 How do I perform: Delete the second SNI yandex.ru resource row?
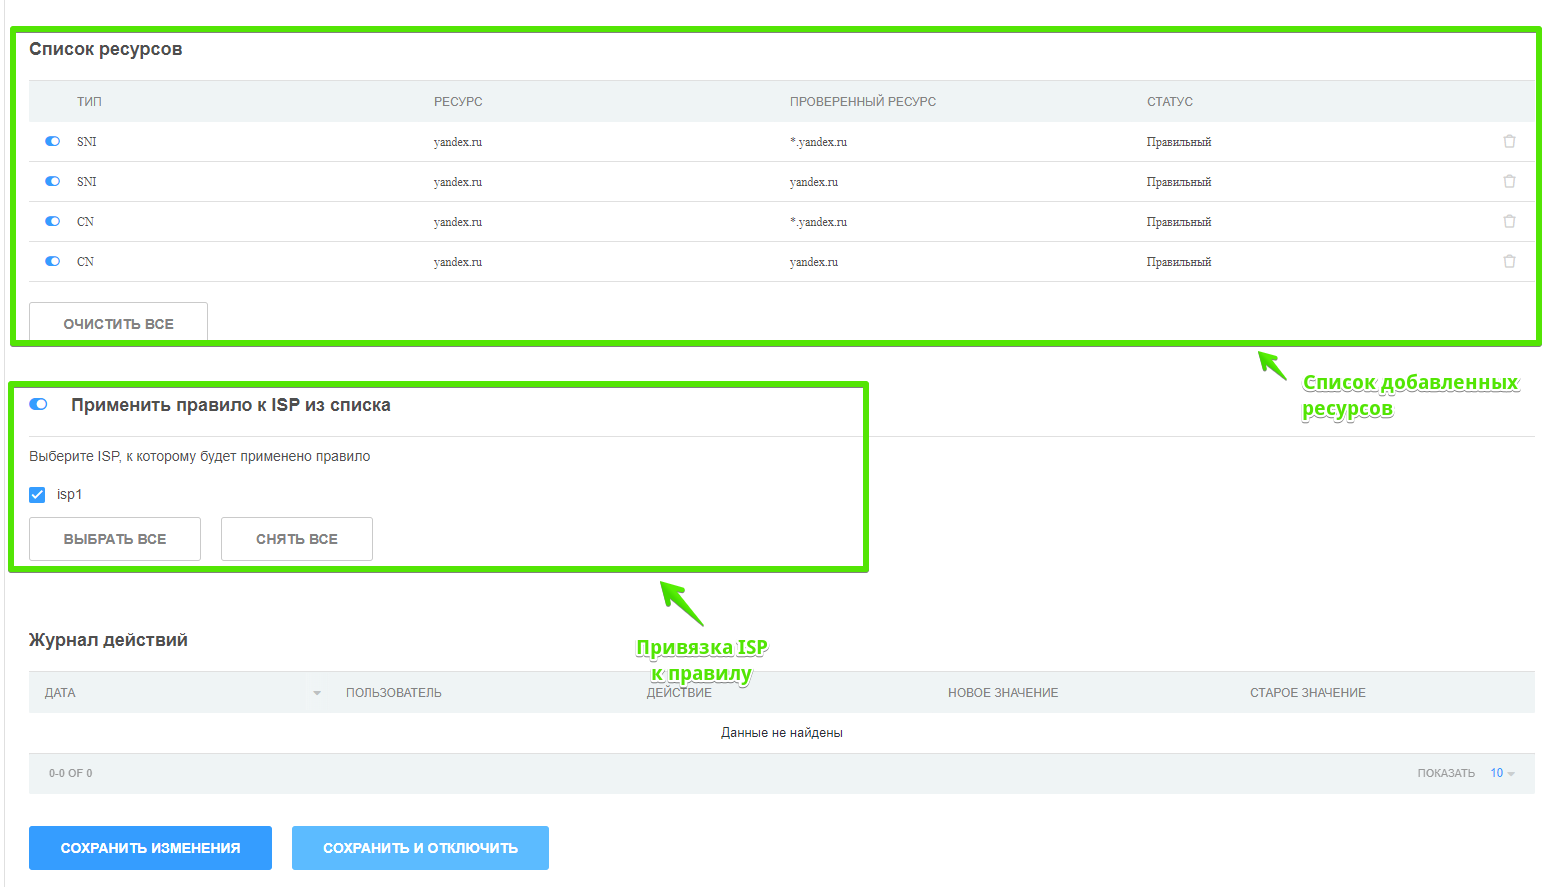pyautogui.click(x=1509, y=182)
